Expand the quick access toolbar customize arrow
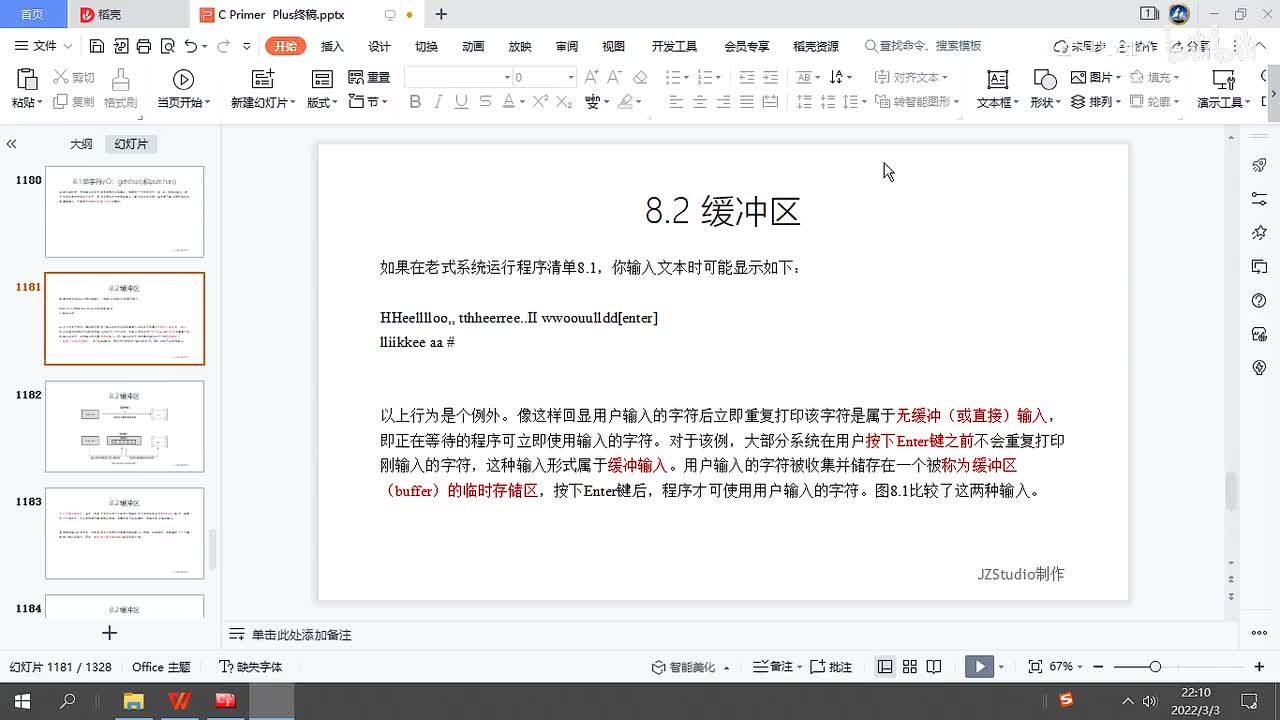The height and width of the screenshot is (720, 1280). pyautogui.click(x=247, y=46)
